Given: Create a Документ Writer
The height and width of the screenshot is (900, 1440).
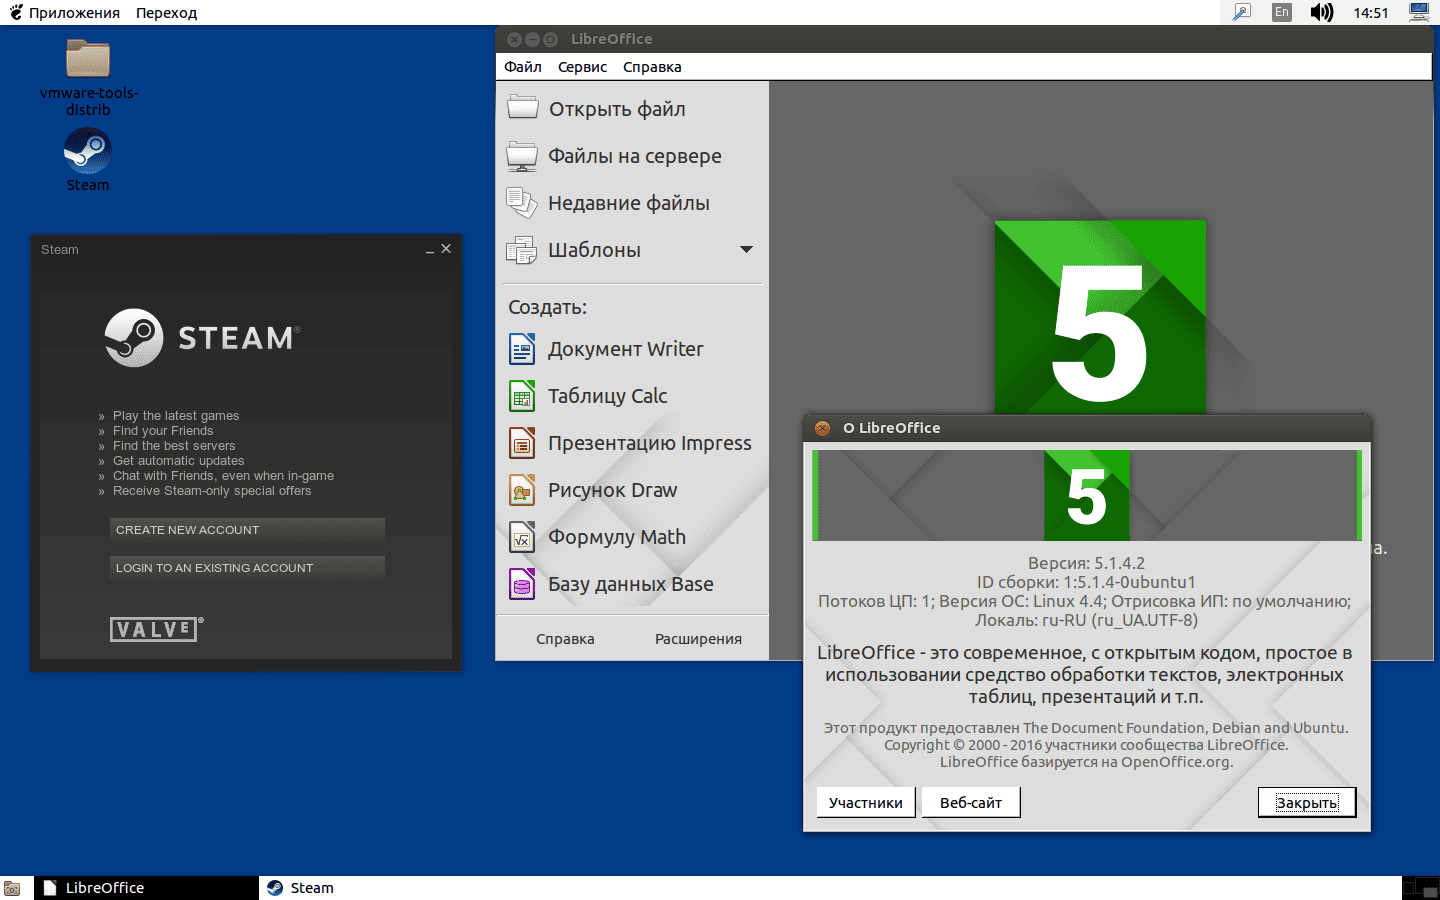Looking at the screenshot, I should (626, 349).
